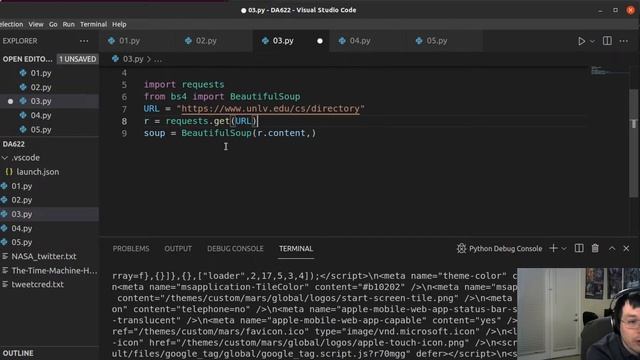Open the Help menu
Image resolution: width=640 pixels, height=360 pixels.
pyautogui.click(x=119, y=24)
